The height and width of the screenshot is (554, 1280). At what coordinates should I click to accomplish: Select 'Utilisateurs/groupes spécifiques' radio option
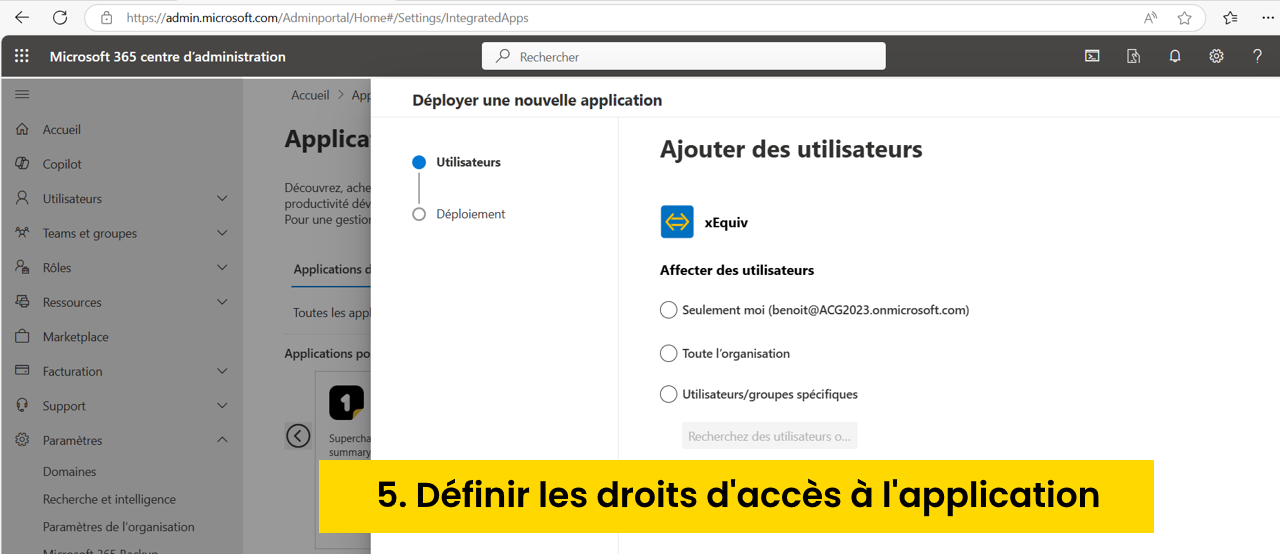(x=669, y=394)
